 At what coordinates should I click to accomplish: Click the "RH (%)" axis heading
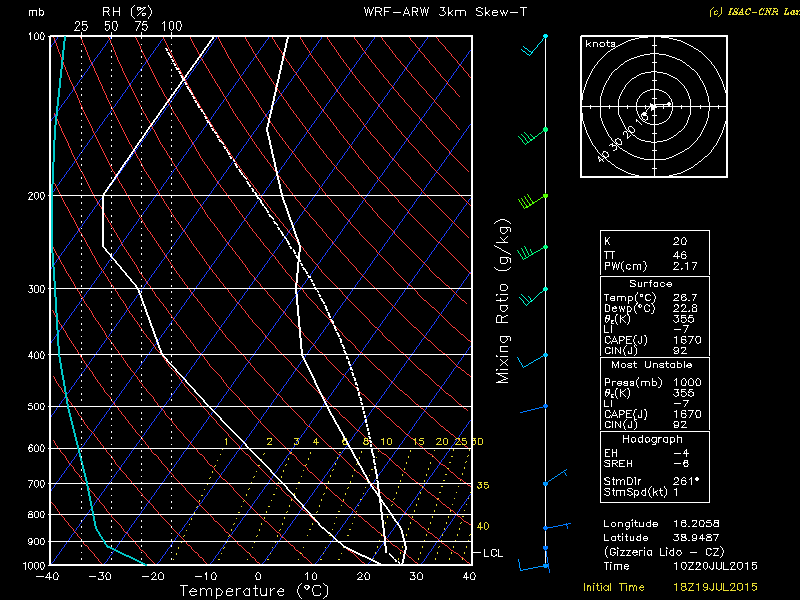pos(127,12)
